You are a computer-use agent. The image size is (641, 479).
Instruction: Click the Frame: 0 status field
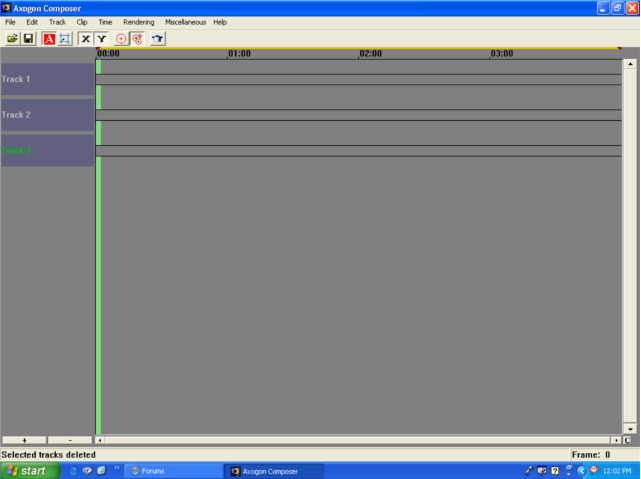[x=604, y=454]
